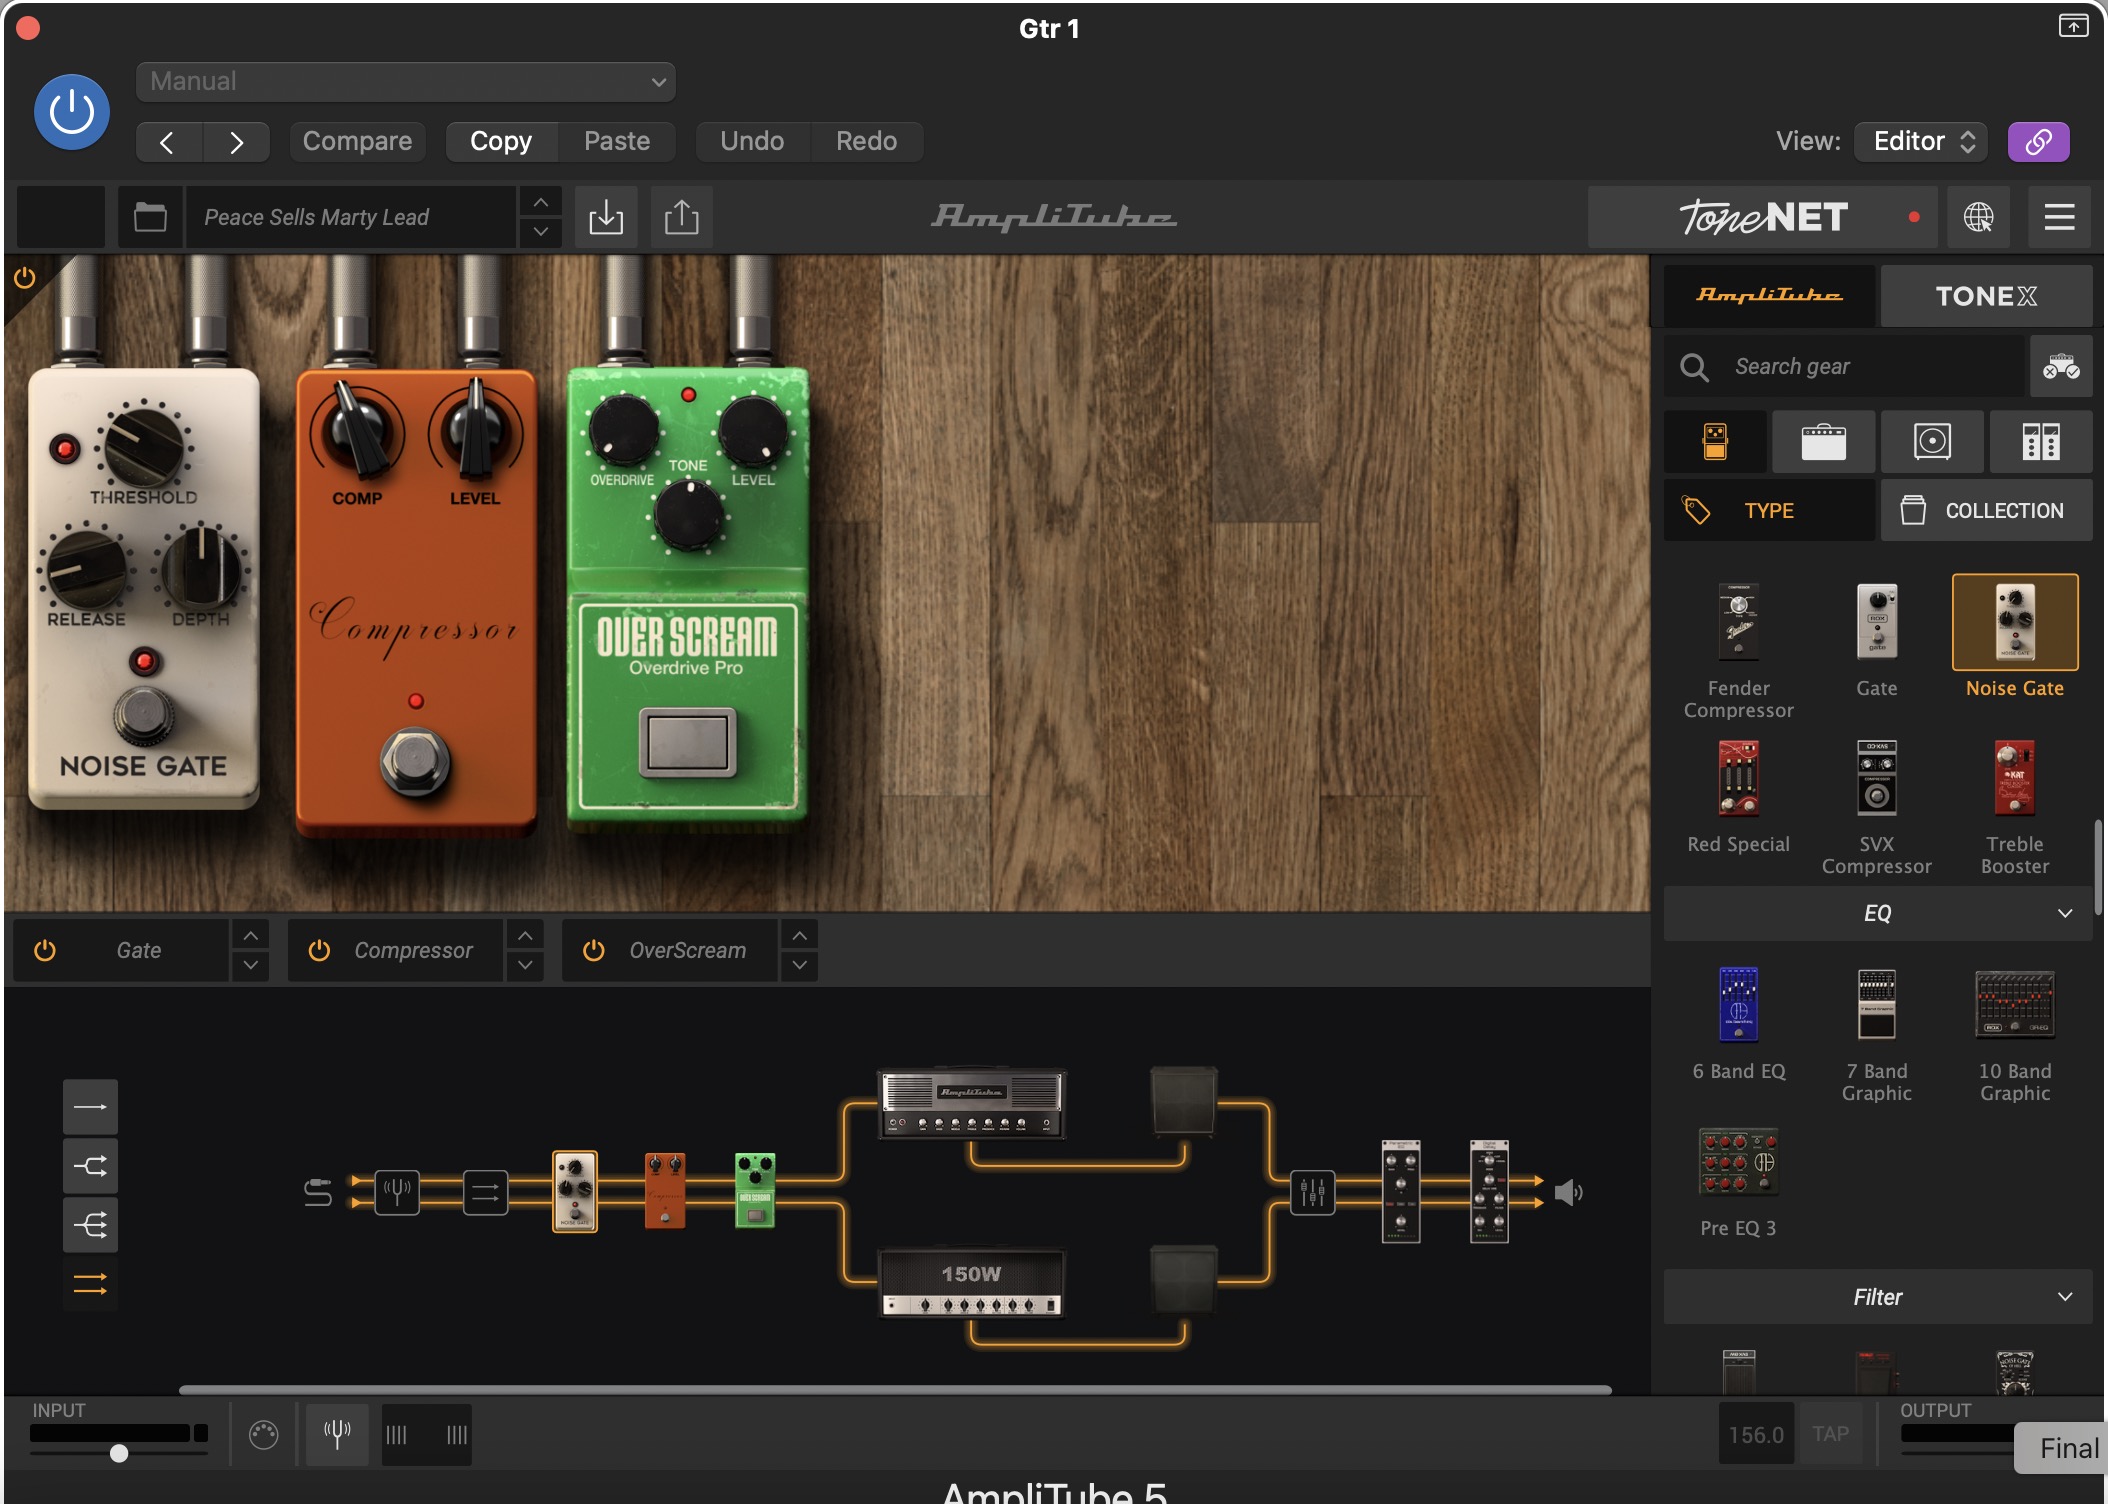Open ToneNET panel

click(x=1763, y=217)
